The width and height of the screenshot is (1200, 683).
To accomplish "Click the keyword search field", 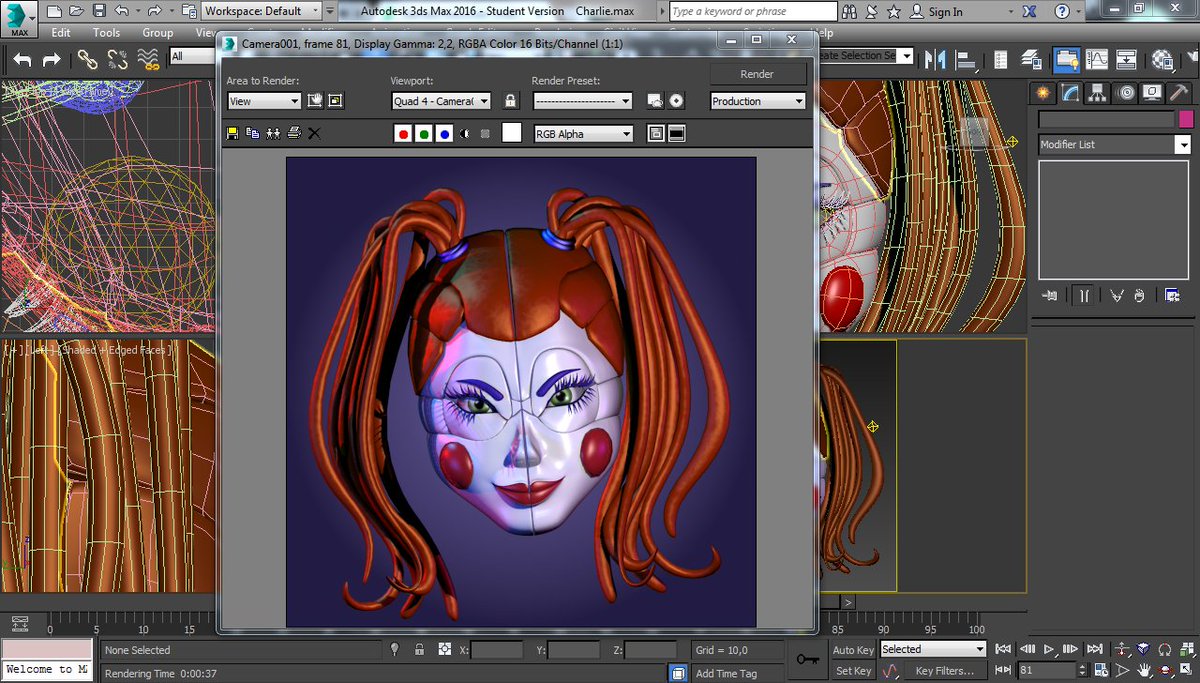I will coord(753,12).
